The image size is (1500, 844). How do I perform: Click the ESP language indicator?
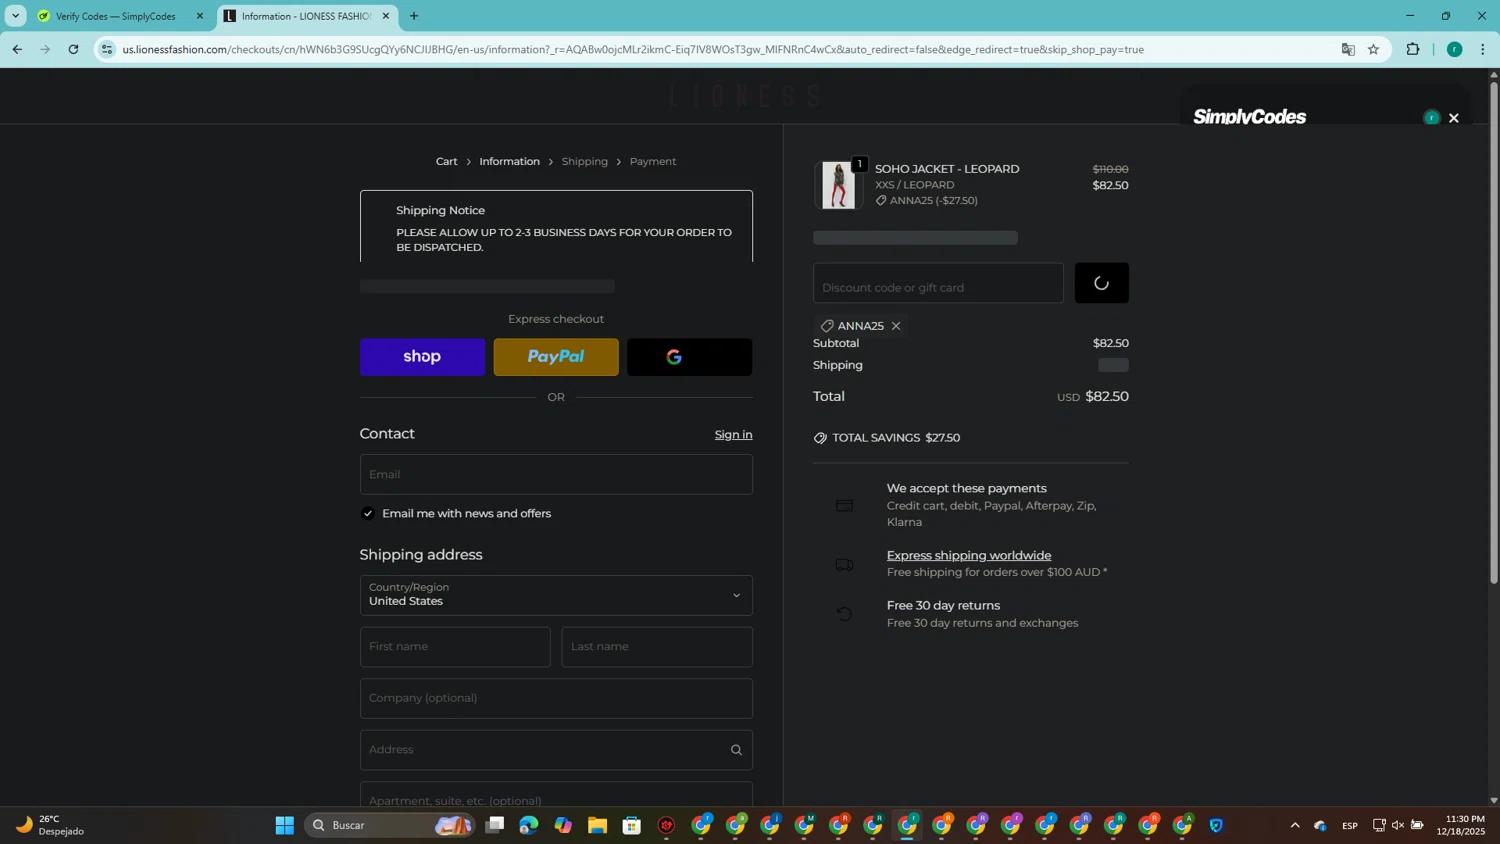1350,825
